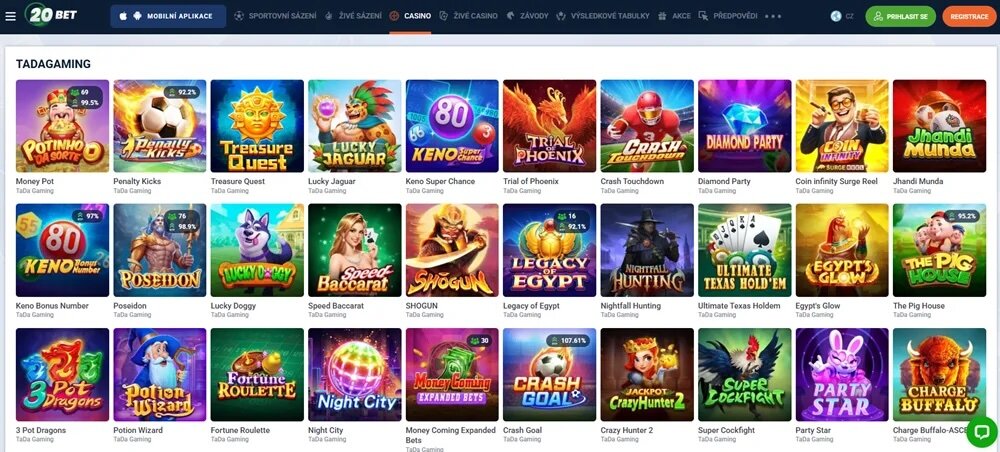
Task: Click the globe language icon
Action: coord(836,16)
